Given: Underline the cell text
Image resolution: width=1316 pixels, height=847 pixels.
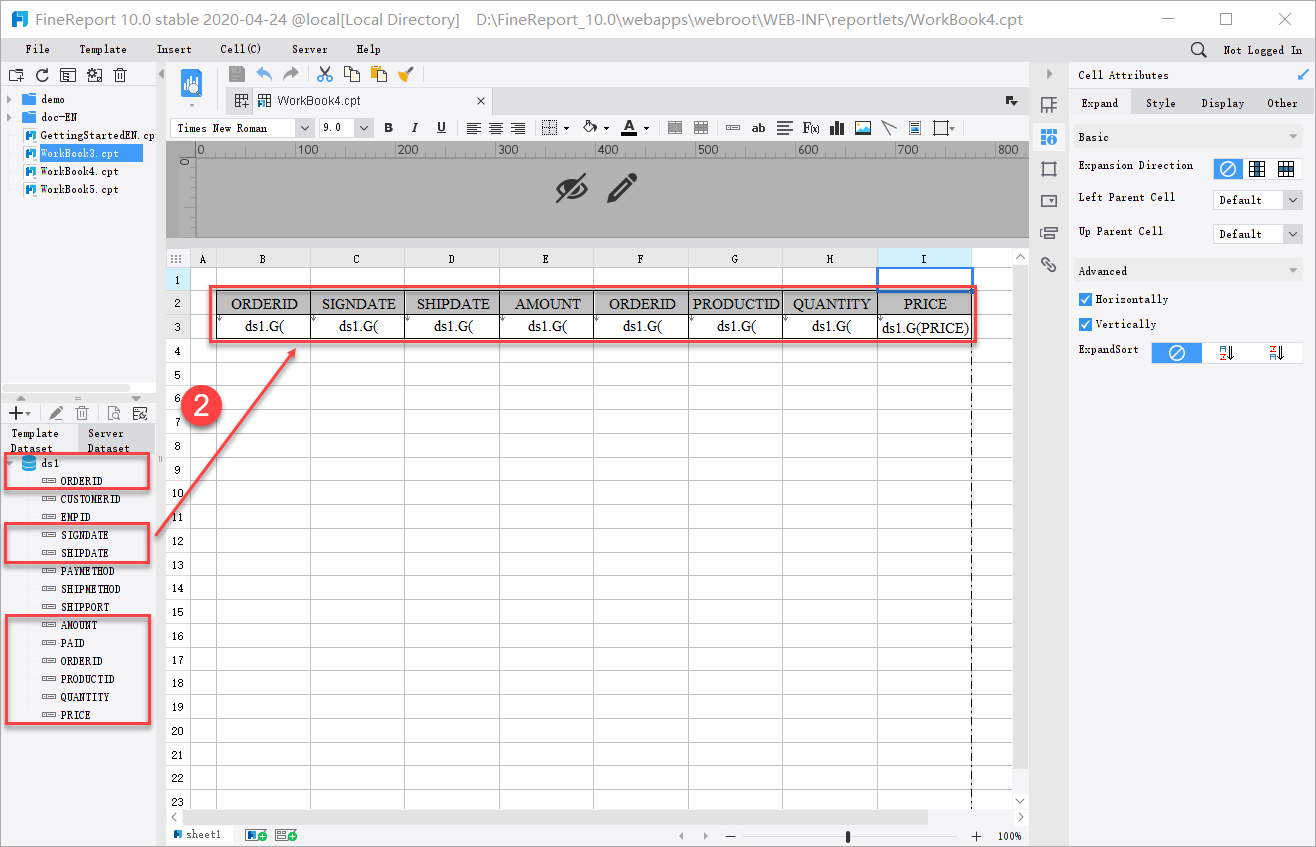Looking at the screenshot, I should pyautogui.click(x=441, y=128).
